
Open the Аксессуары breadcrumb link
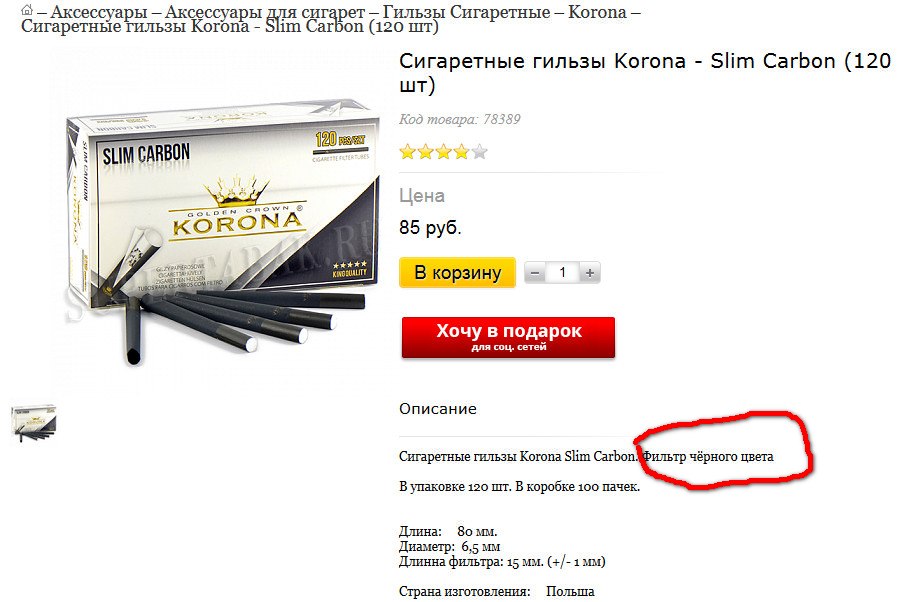(98, 12)
